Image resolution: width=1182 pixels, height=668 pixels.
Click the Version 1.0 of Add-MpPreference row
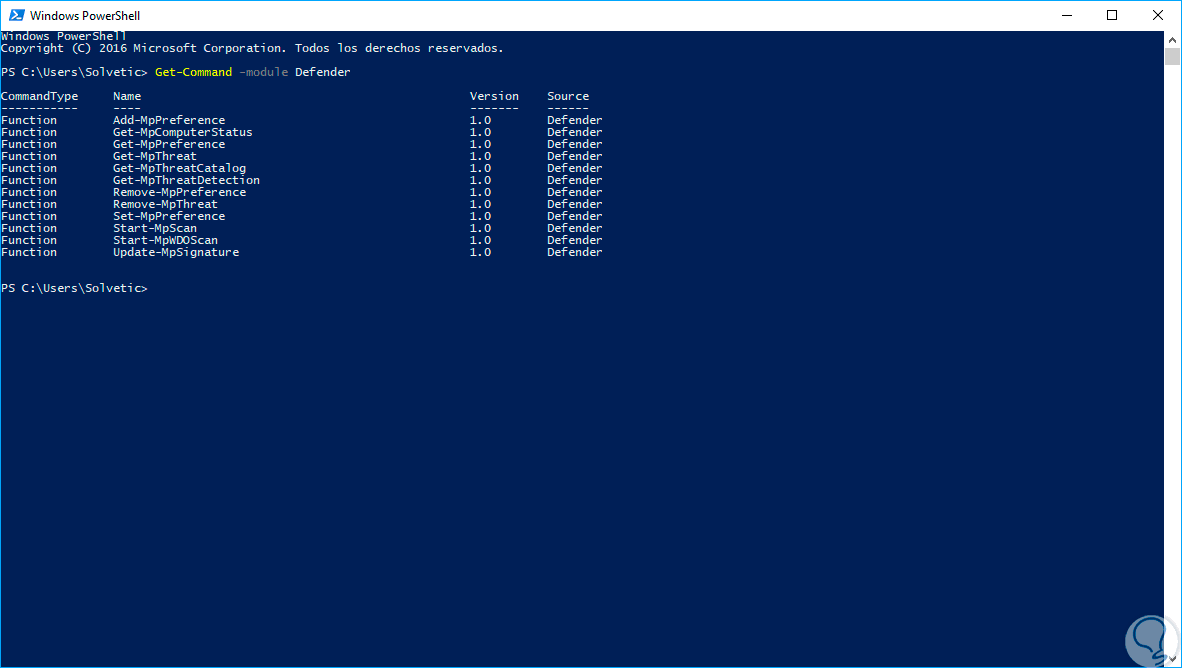(x=480, y=121)
